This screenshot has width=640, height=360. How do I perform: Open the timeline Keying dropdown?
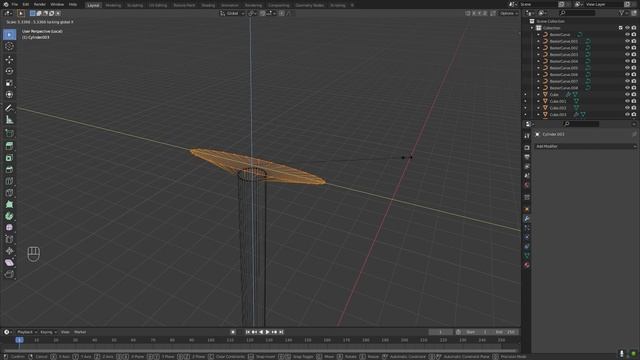point(48,332)
